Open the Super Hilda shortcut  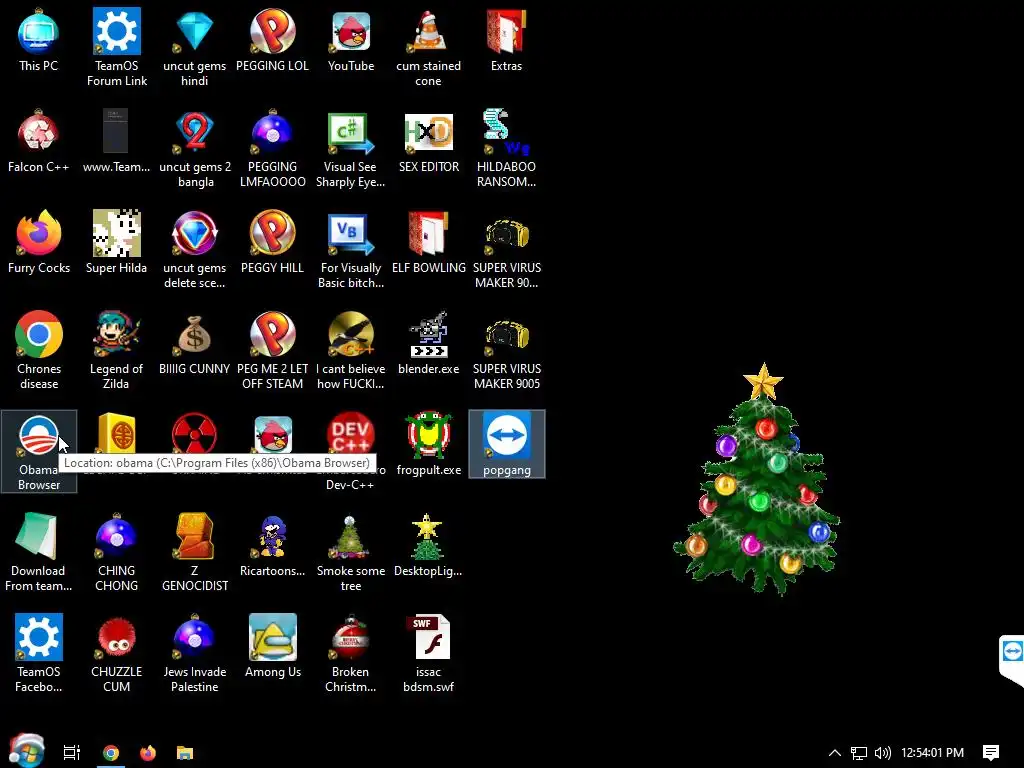(x=116, y=242)
